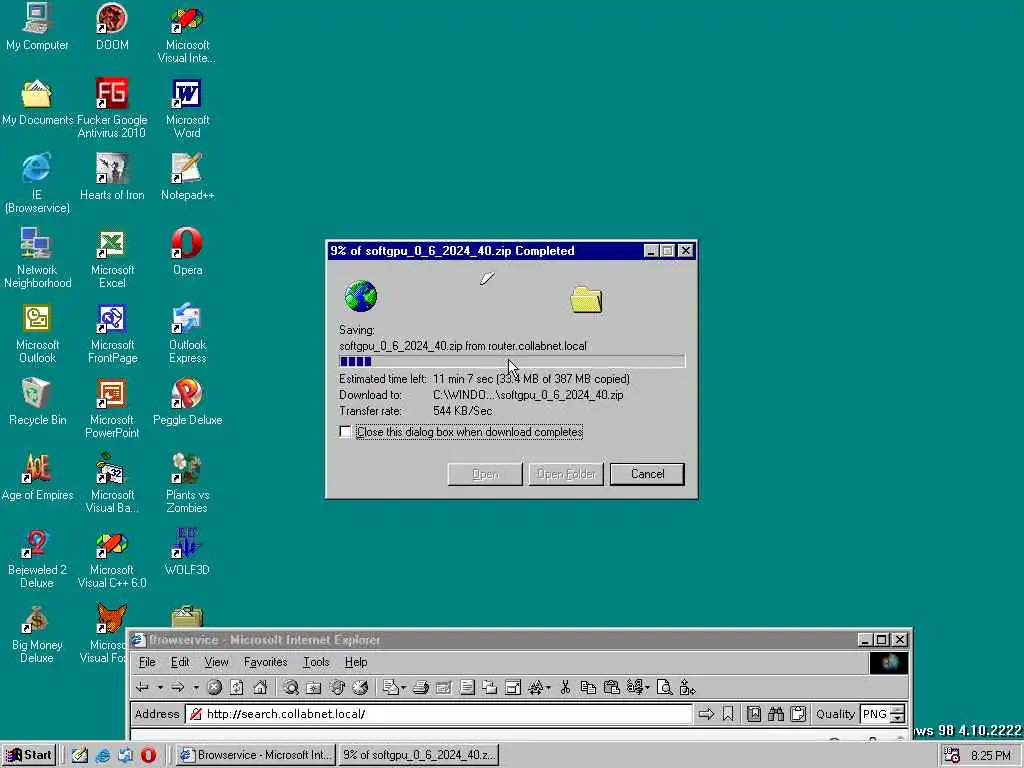The height and width of the screenshot is (768, 1024).
Task: Select the Microsoft Outlook desktop icon
Action: [37, 333]
